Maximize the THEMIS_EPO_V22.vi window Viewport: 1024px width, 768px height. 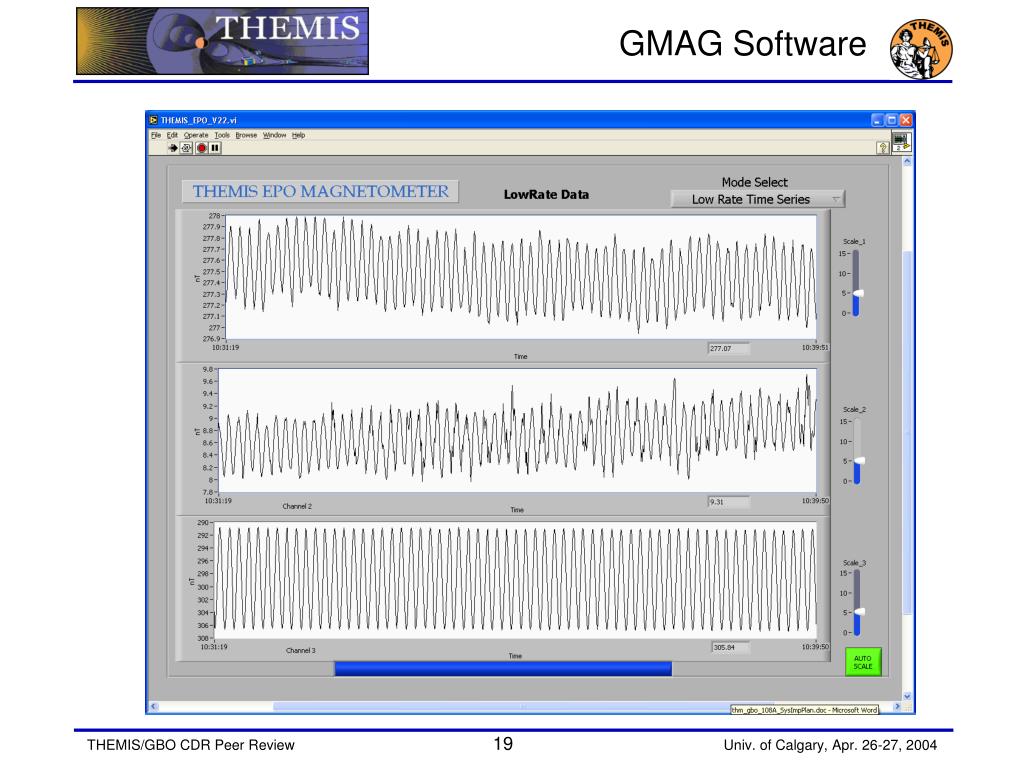coord(891,120)
